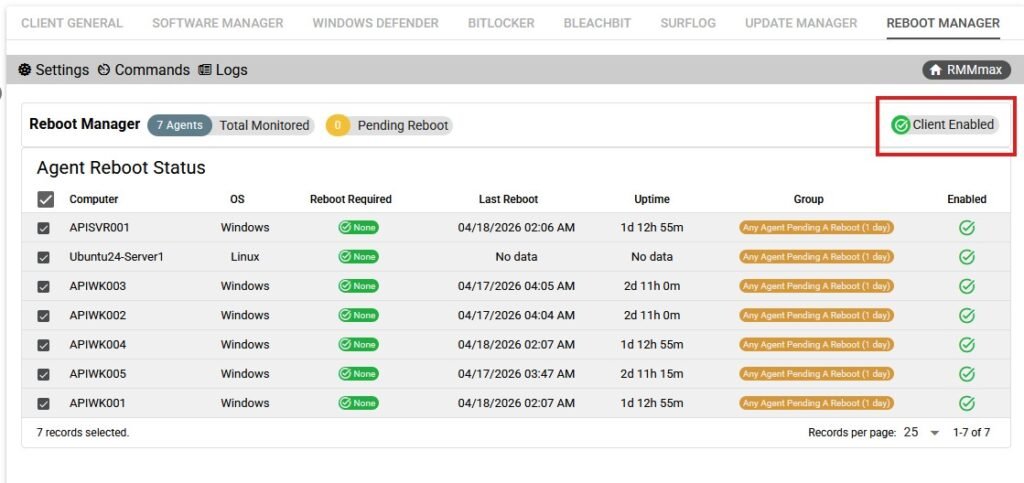Click enabled checkmark icon for APIWK004
The height and width of the screenshot is (483, 1024).
coord(967,345)
